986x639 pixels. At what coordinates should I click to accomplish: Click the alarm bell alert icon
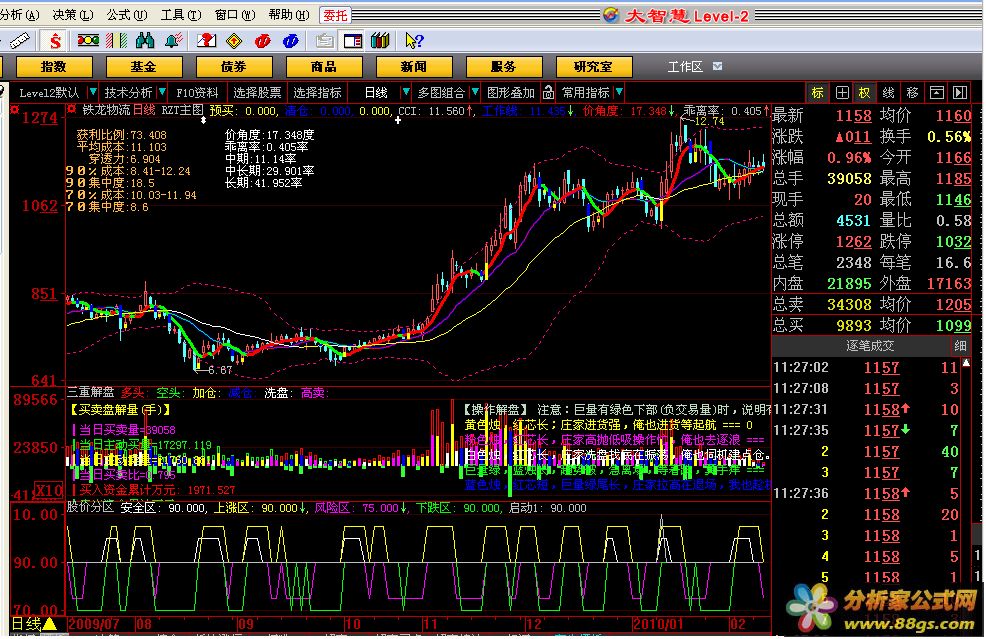tap(174, 41)
